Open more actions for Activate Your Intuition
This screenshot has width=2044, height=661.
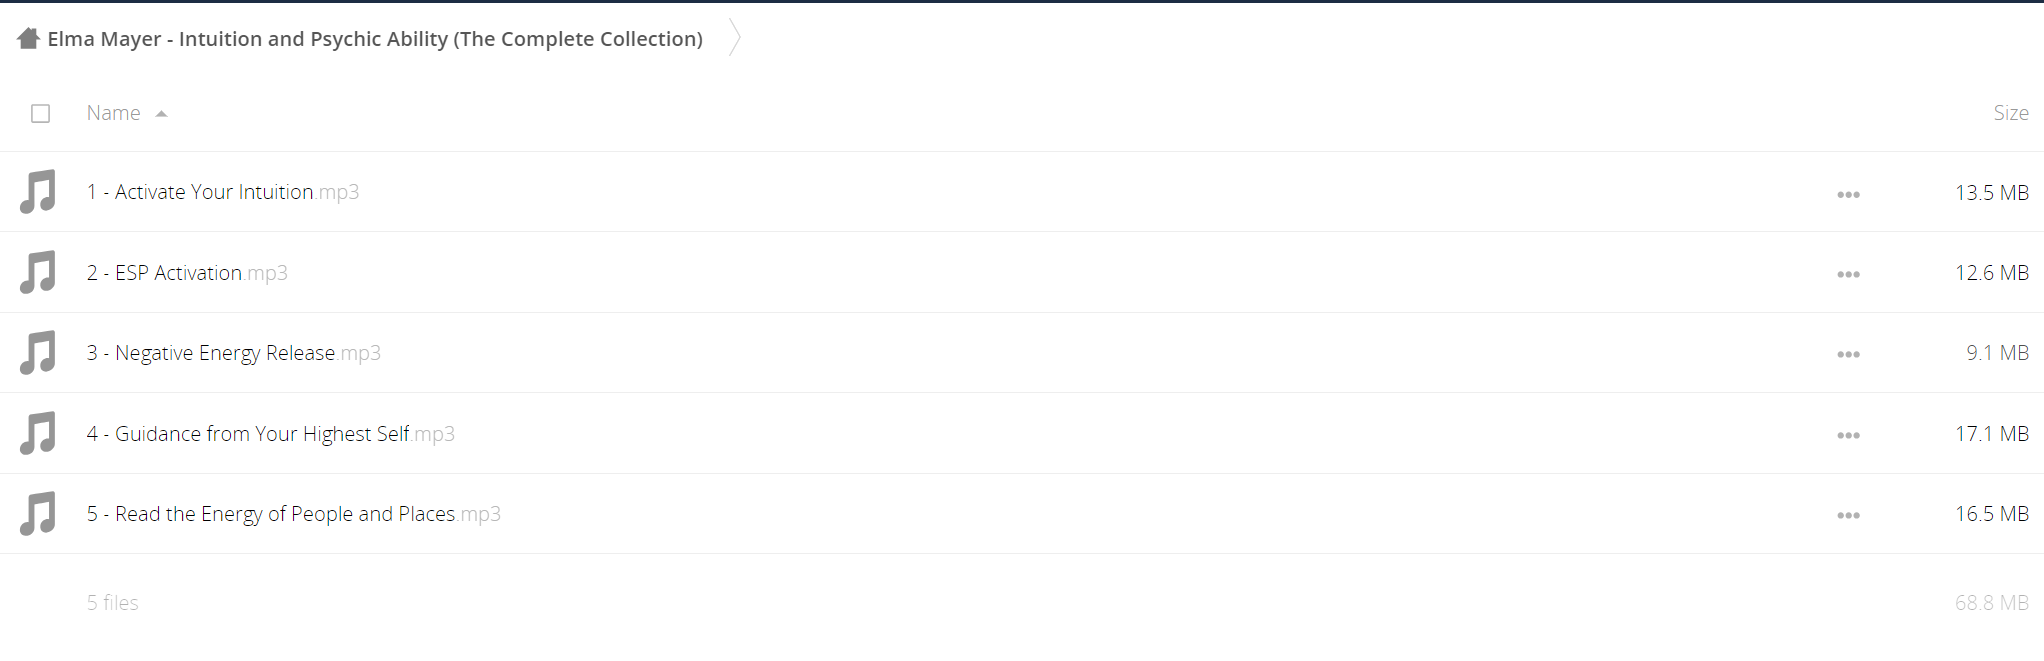click(1848, 194)
